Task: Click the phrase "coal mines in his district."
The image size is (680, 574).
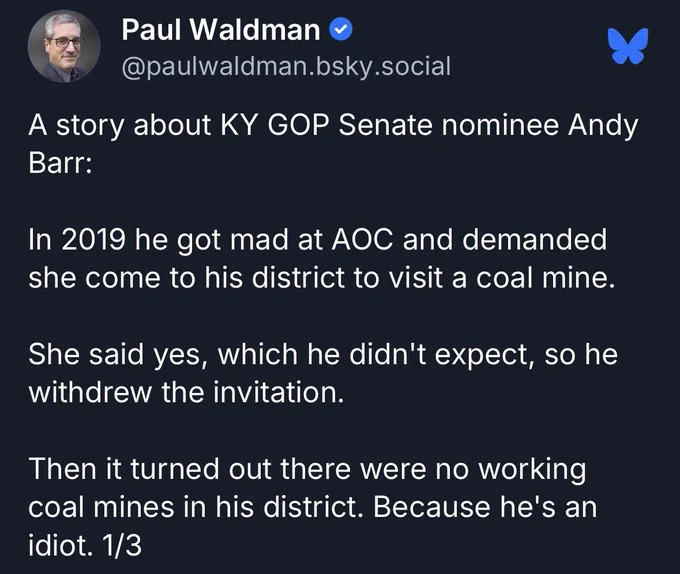Action: (196, 507)
